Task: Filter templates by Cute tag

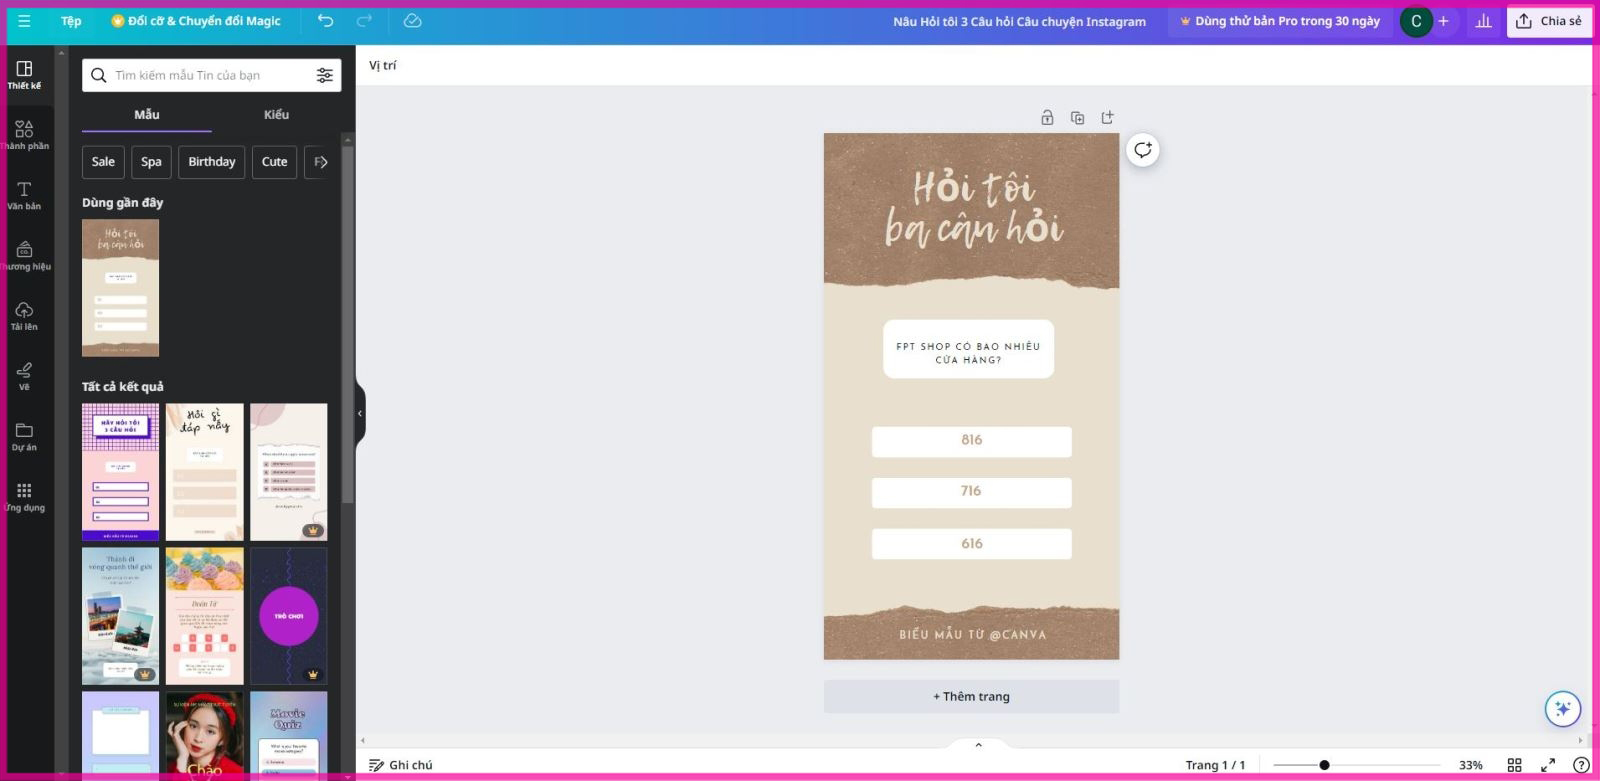Action: click(x=274, y=162)
